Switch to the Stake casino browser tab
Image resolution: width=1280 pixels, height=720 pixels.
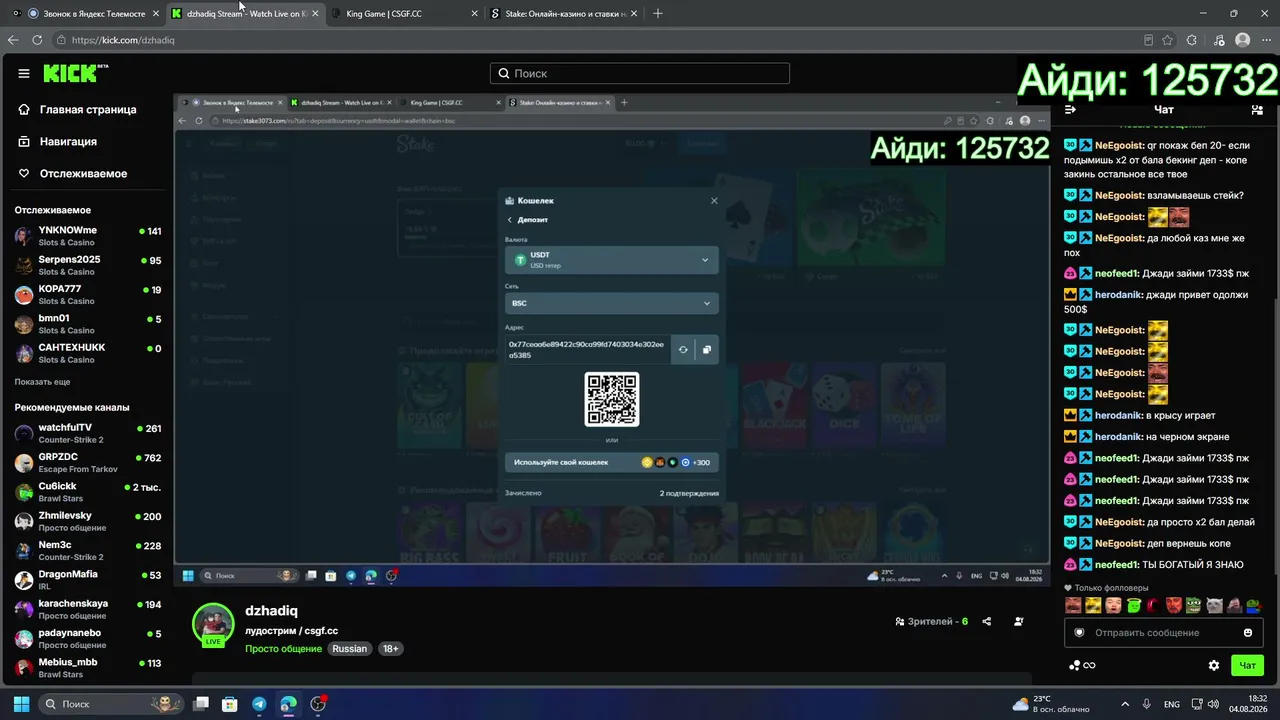[x=563, y=14]
